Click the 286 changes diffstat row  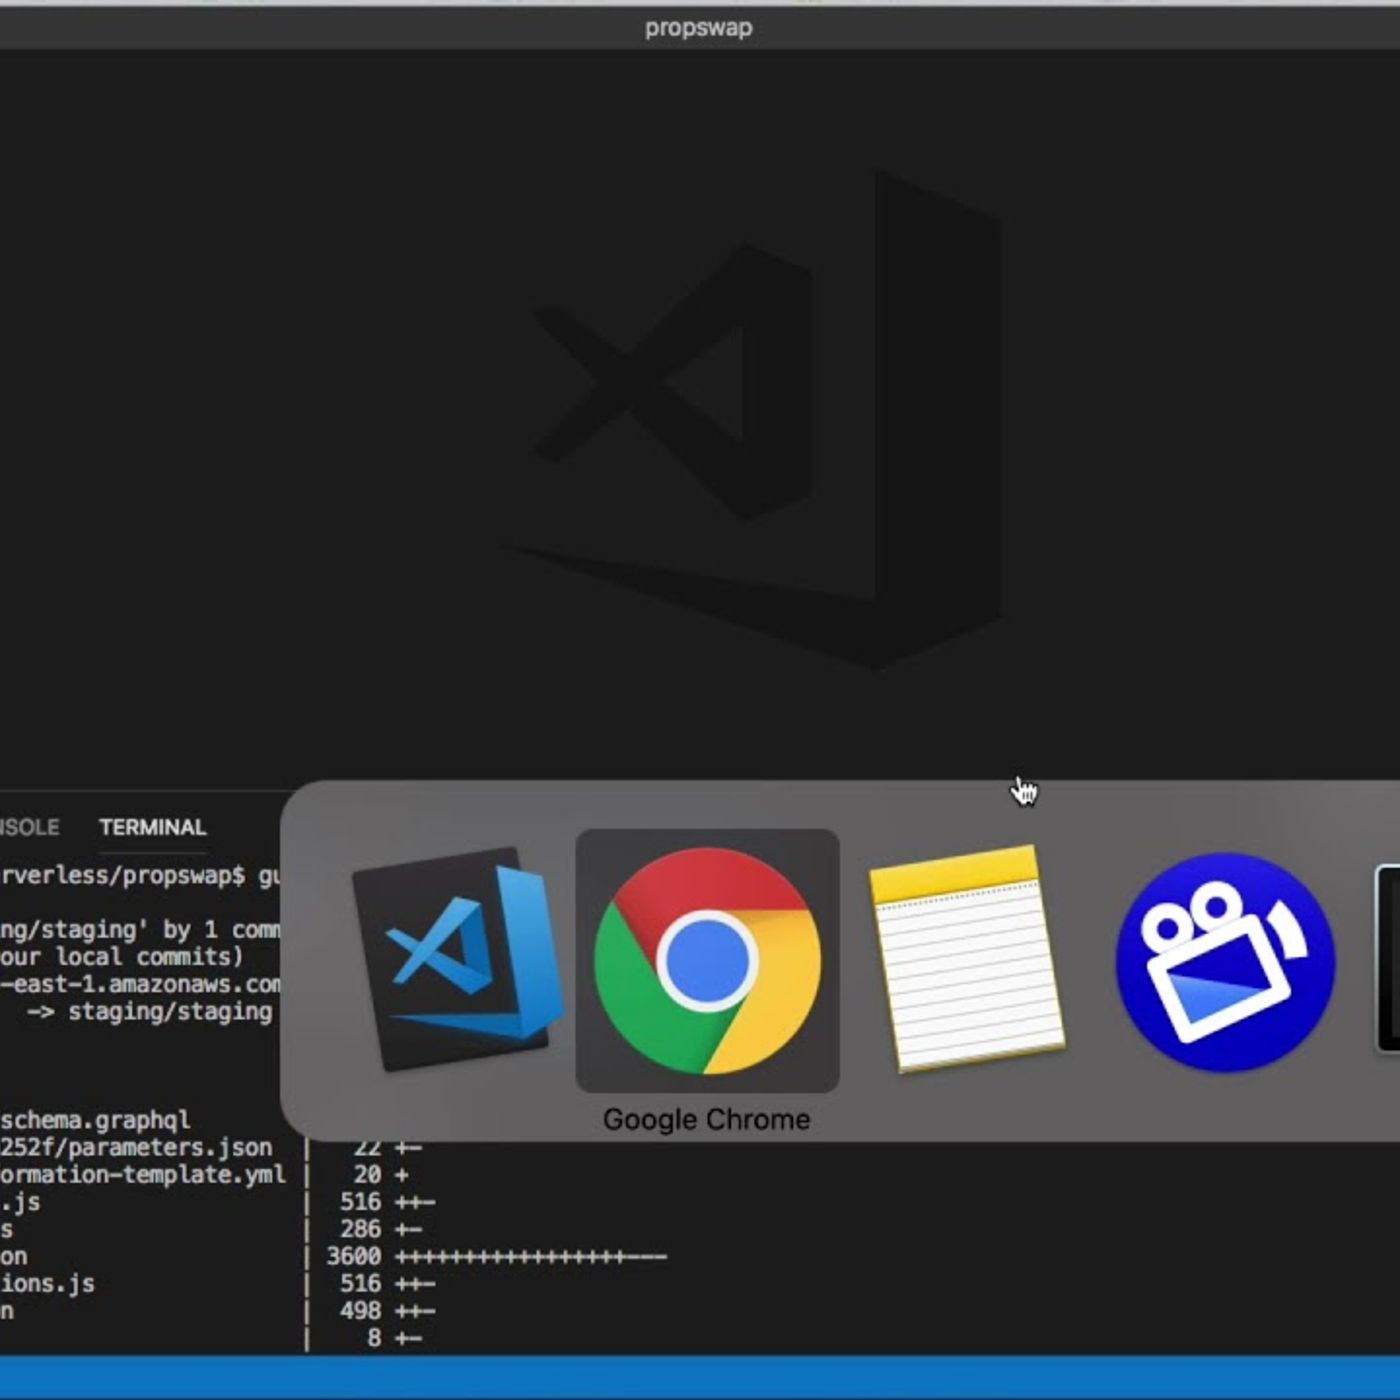tap(380, 1229)
